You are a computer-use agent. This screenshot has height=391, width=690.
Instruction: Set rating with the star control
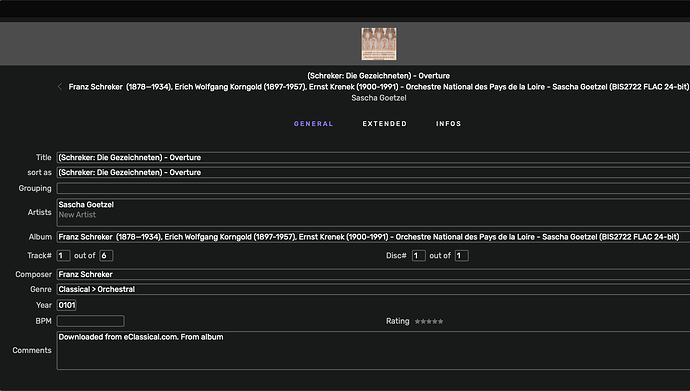point(429,322)
